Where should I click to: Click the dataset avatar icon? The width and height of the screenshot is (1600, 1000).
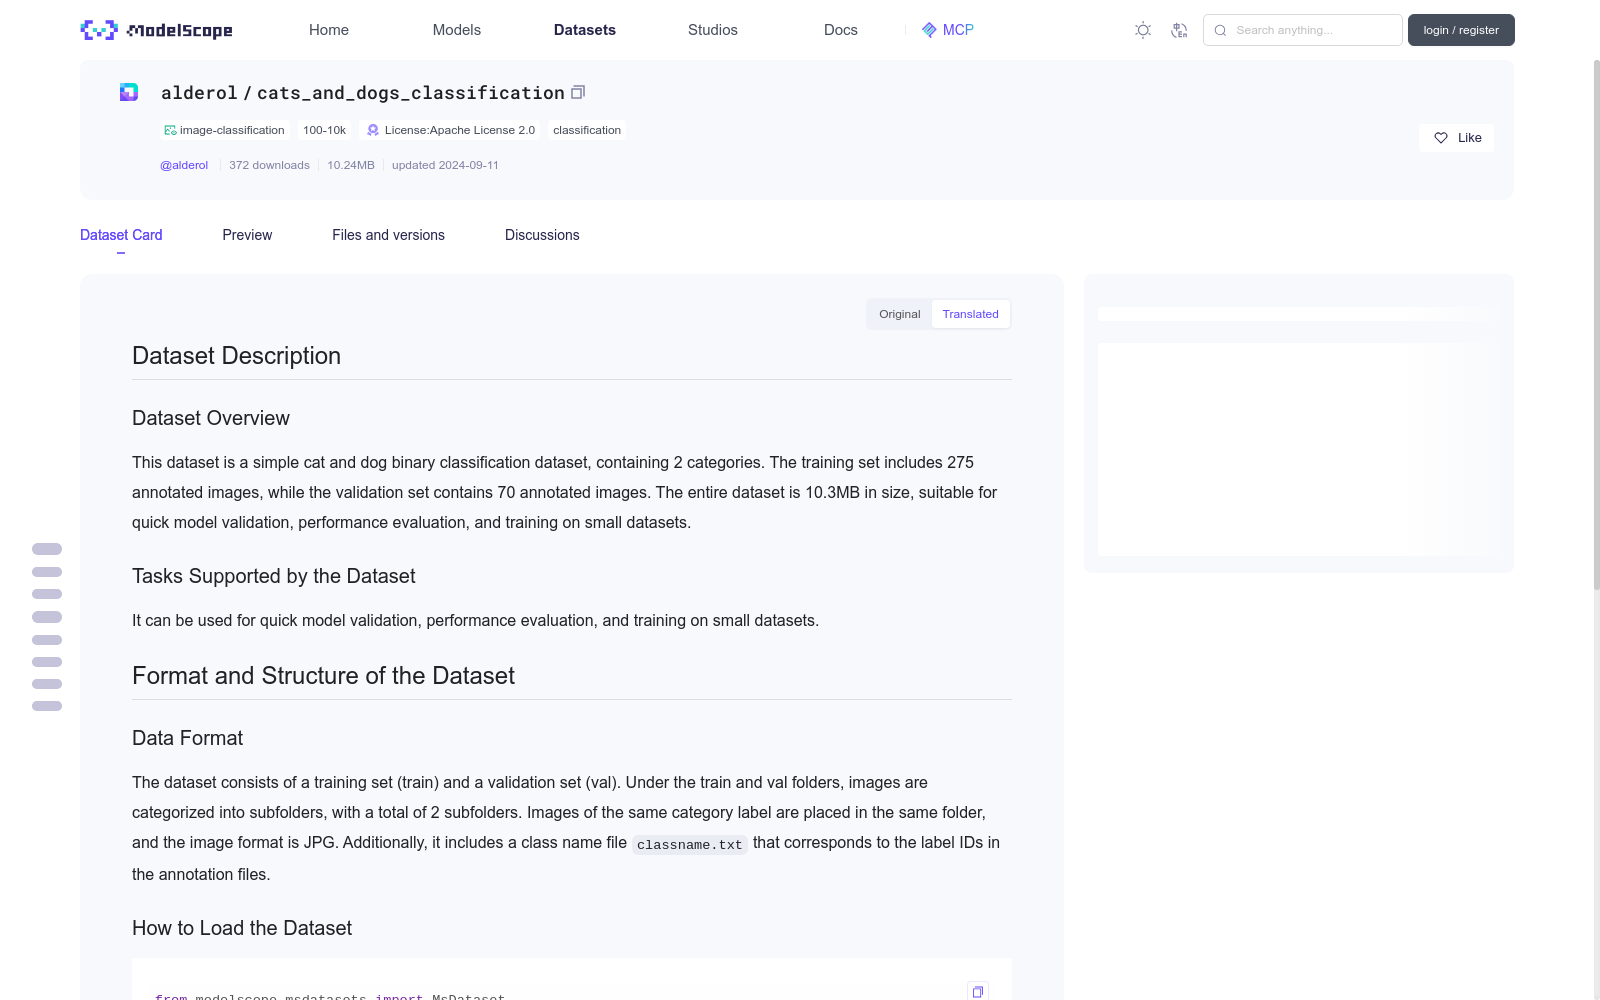coord(129,92)
